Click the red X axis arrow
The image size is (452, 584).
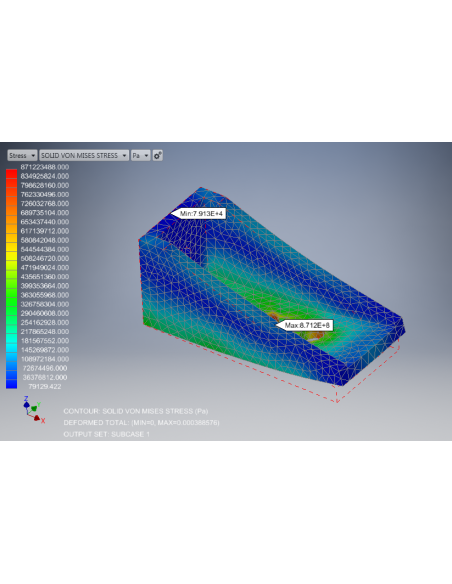(x=37, y=418)
